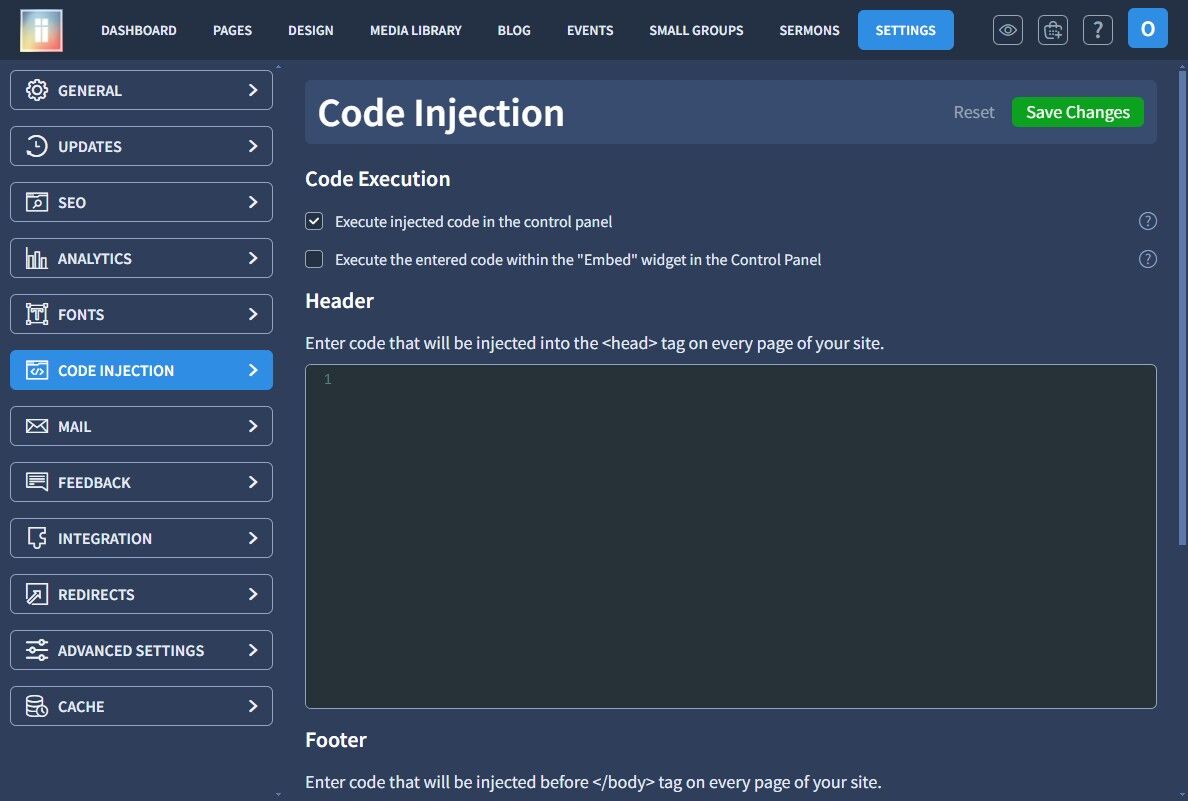1188x801 pixels.
Task: Show help for Execute injected code option
Action: 1147,221
